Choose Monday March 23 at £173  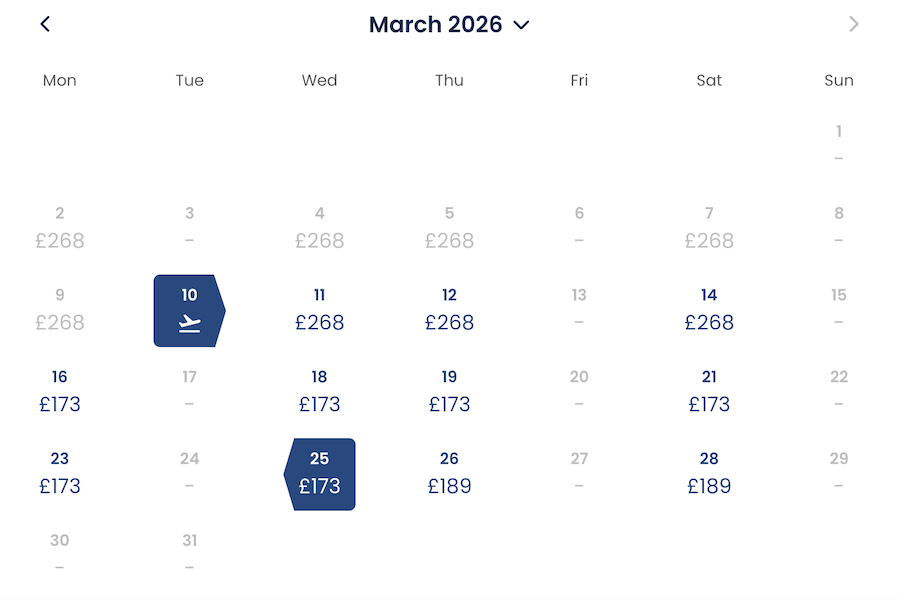tap(60, 474)
